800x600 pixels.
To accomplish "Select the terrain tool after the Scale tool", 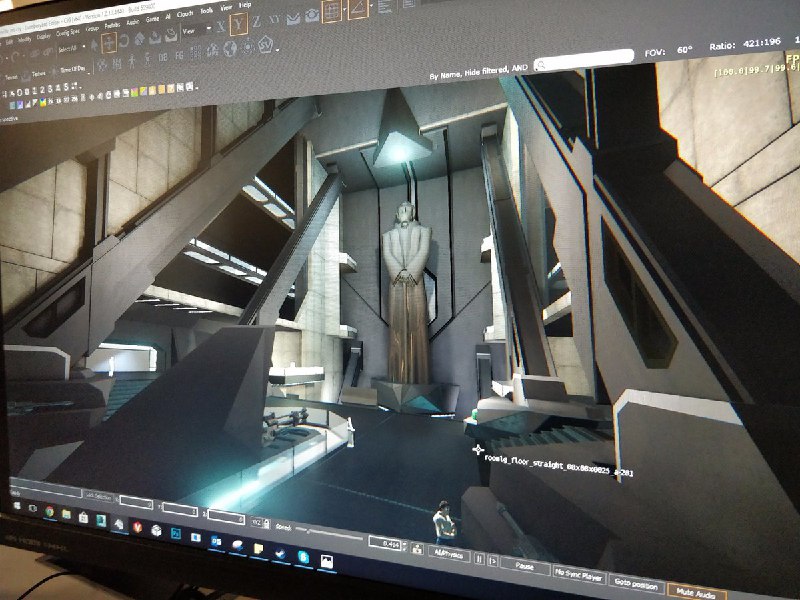I will point(155,38).
